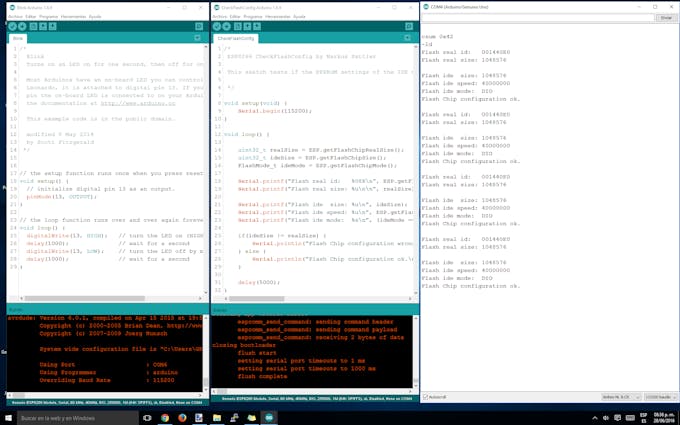Viewport: 680px width, 425px height.
Task: Open Programa menu in Blink window
Action: (49, 16)
